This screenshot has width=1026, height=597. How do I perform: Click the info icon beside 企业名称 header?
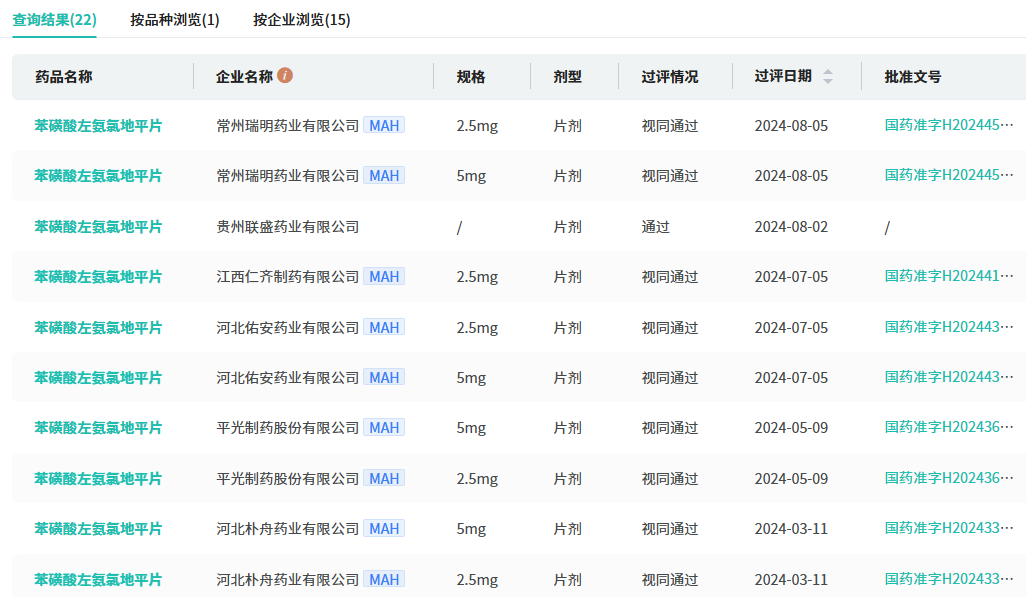(285, 75)
